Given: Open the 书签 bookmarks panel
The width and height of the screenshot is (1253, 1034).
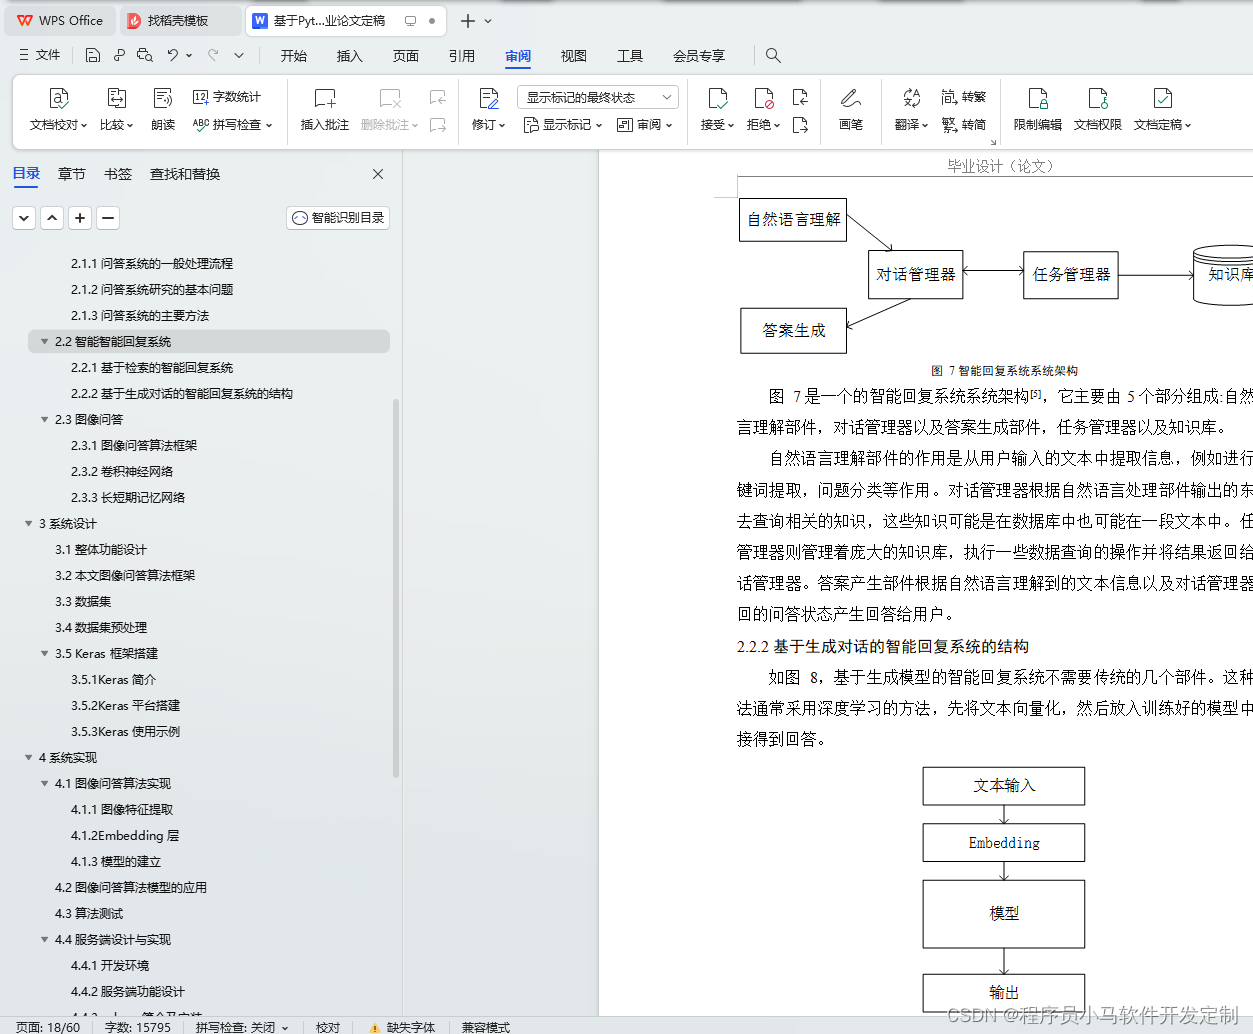Looking at the screenshot, I should 117,173.
